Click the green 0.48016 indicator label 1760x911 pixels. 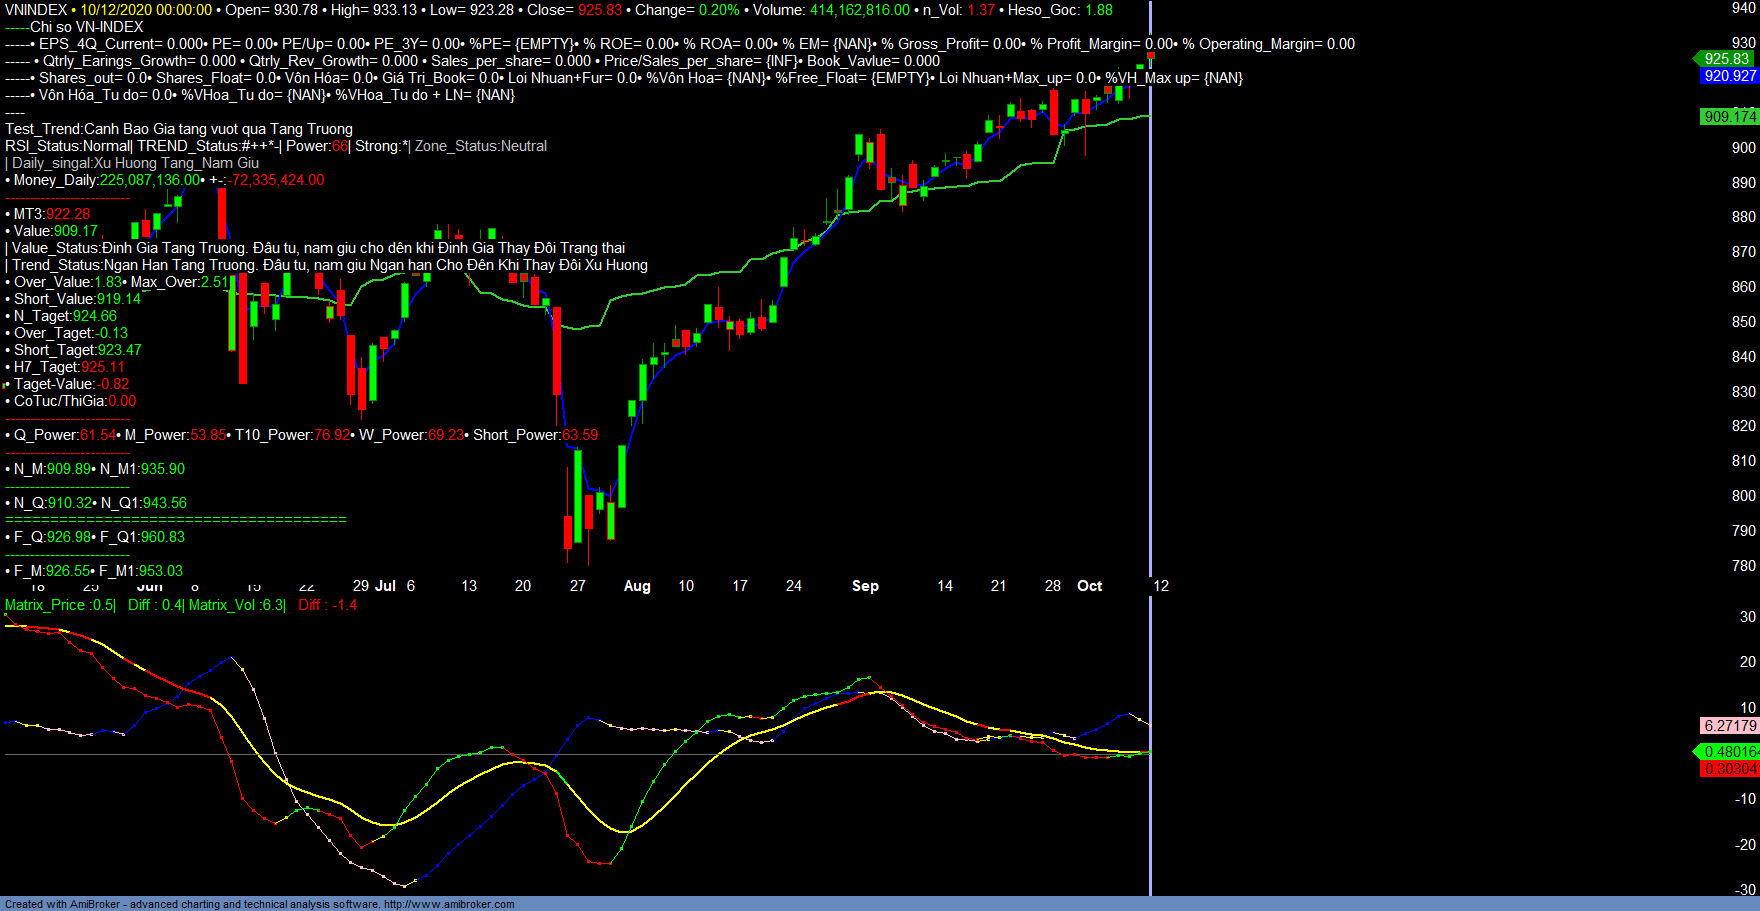(x=1730, y=752)
